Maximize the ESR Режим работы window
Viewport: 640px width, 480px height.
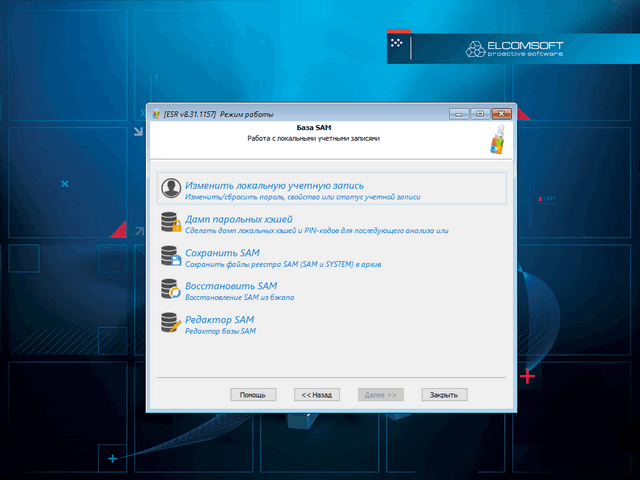(x=479, y=113)
